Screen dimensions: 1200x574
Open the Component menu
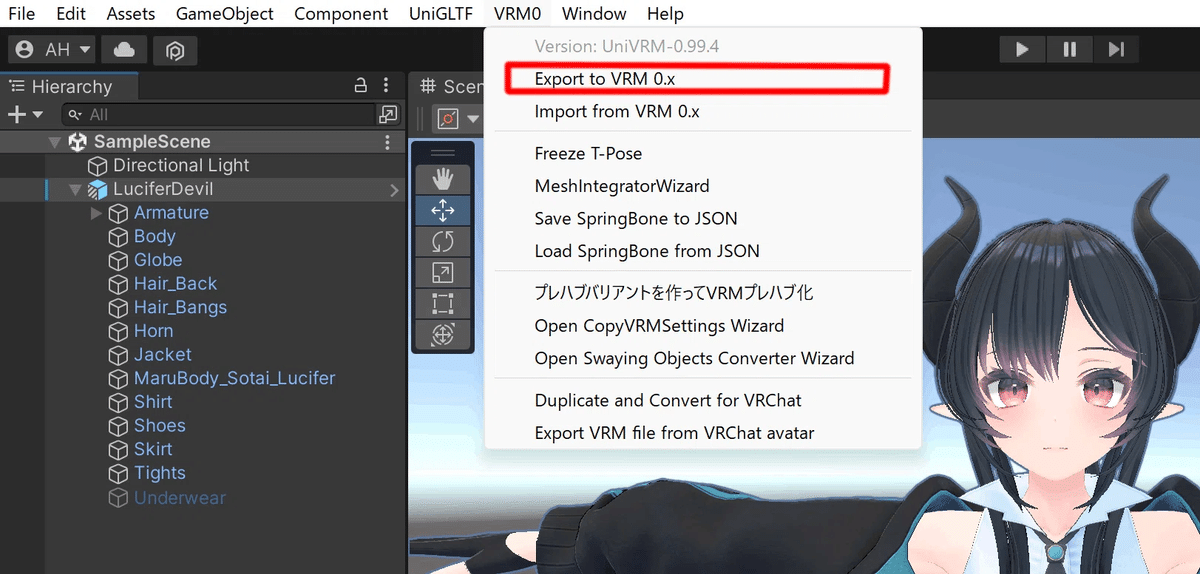[341, 14]
